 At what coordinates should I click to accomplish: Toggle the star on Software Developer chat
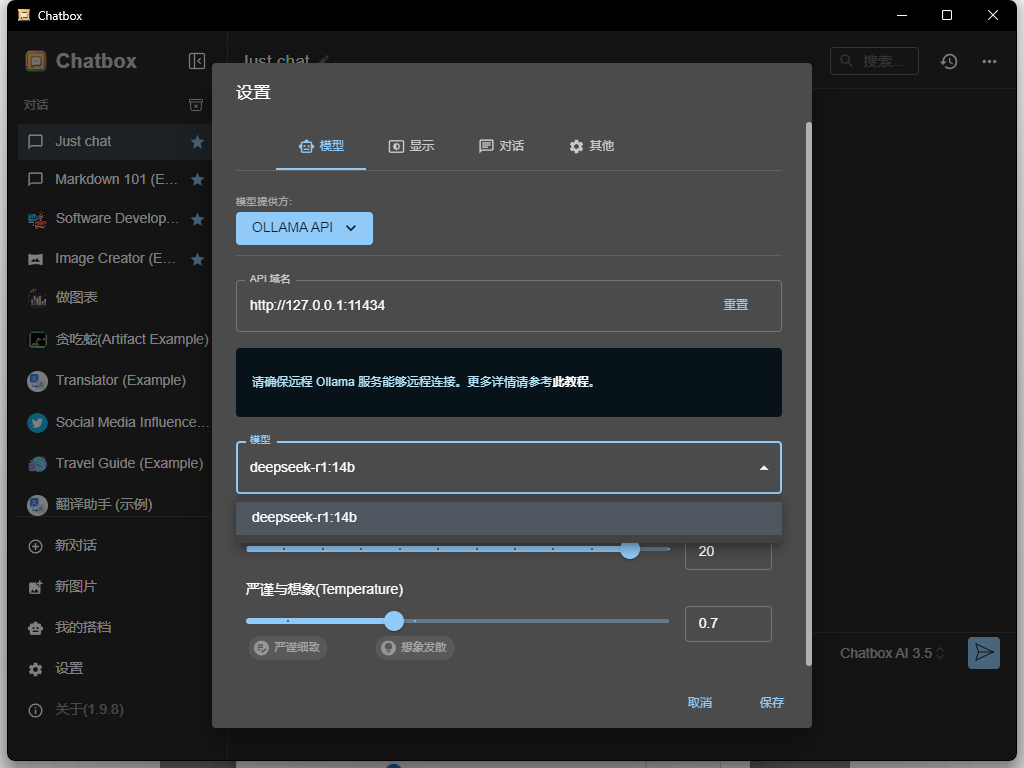tap(197, 219)
